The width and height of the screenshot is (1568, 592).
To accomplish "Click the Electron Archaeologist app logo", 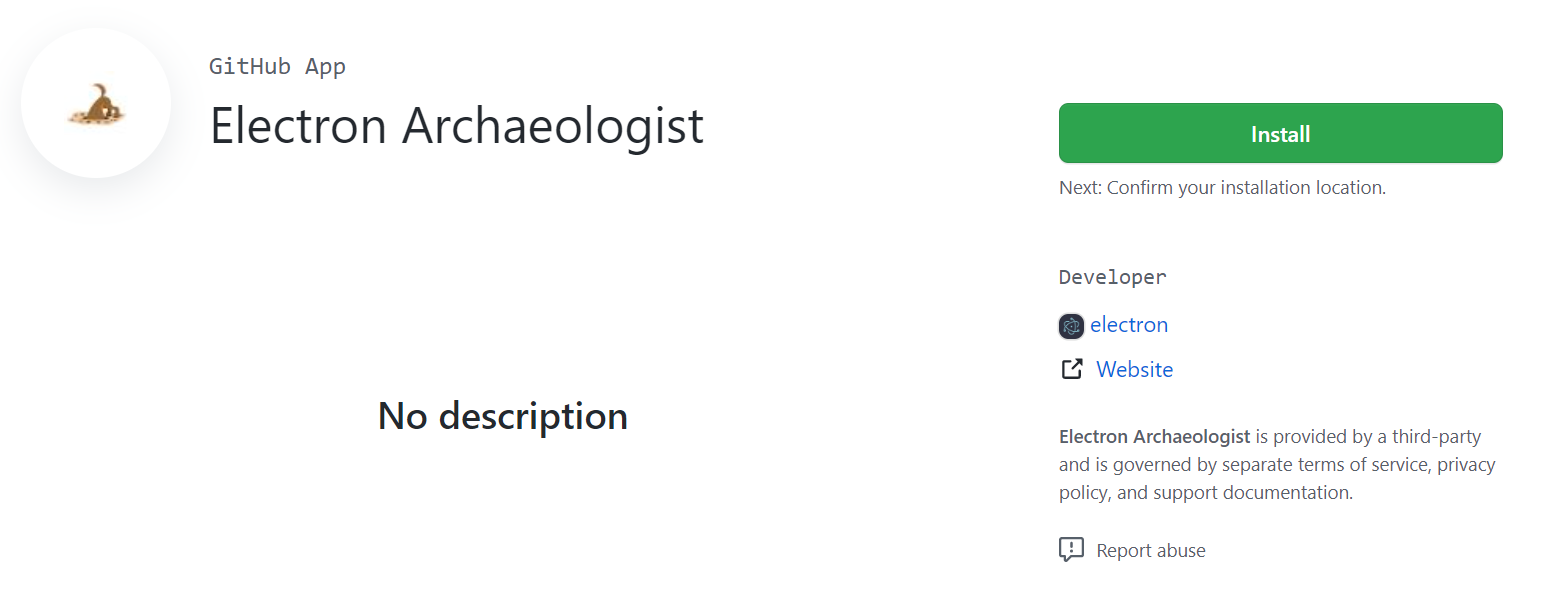I will click(96, 103).
